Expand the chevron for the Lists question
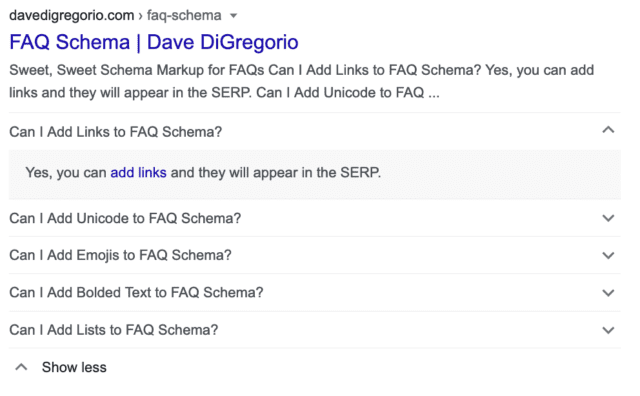The width and height of the screenshot is (640, 396). [x=608, y=330]
